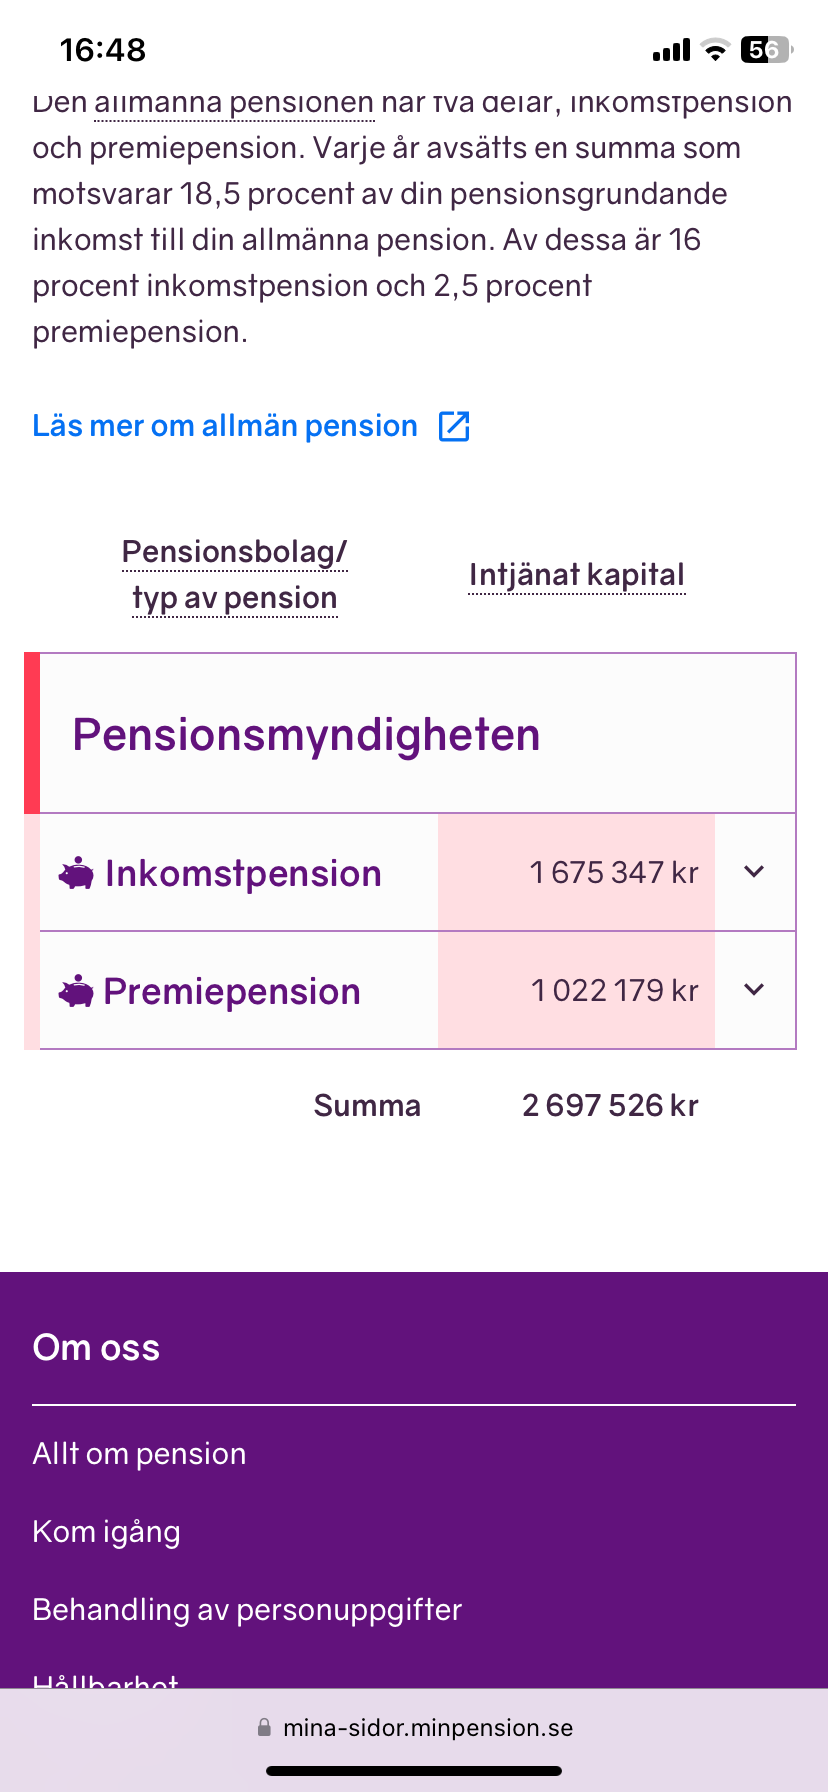Tap the lock icon in the address bar
Viewport: 828px width, 1792px height.
click(264, 1727)
